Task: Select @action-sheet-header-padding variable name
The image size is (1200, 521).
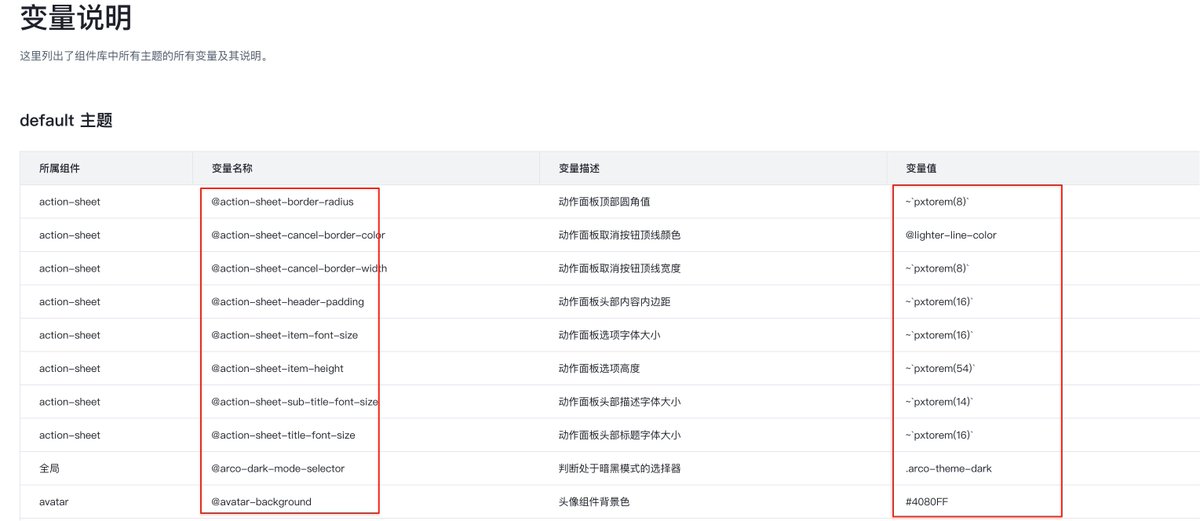Action: [288, 302]
